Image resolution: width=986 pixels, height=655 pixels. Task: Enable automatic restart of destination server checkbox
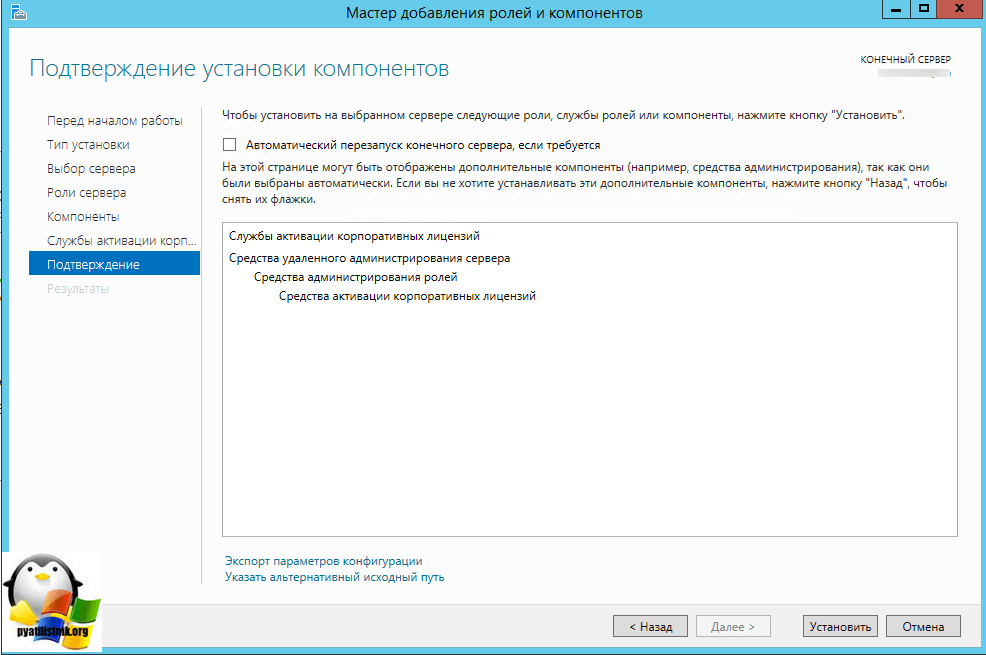tap(230, 145)
